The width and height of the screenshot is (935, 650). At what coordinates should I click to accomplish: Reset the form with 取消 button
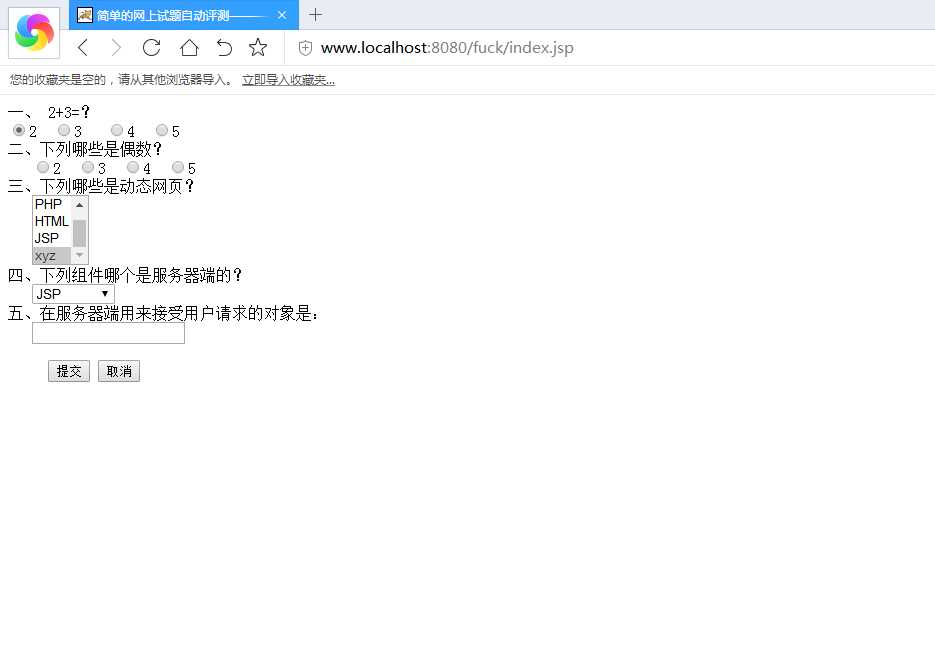119,372
